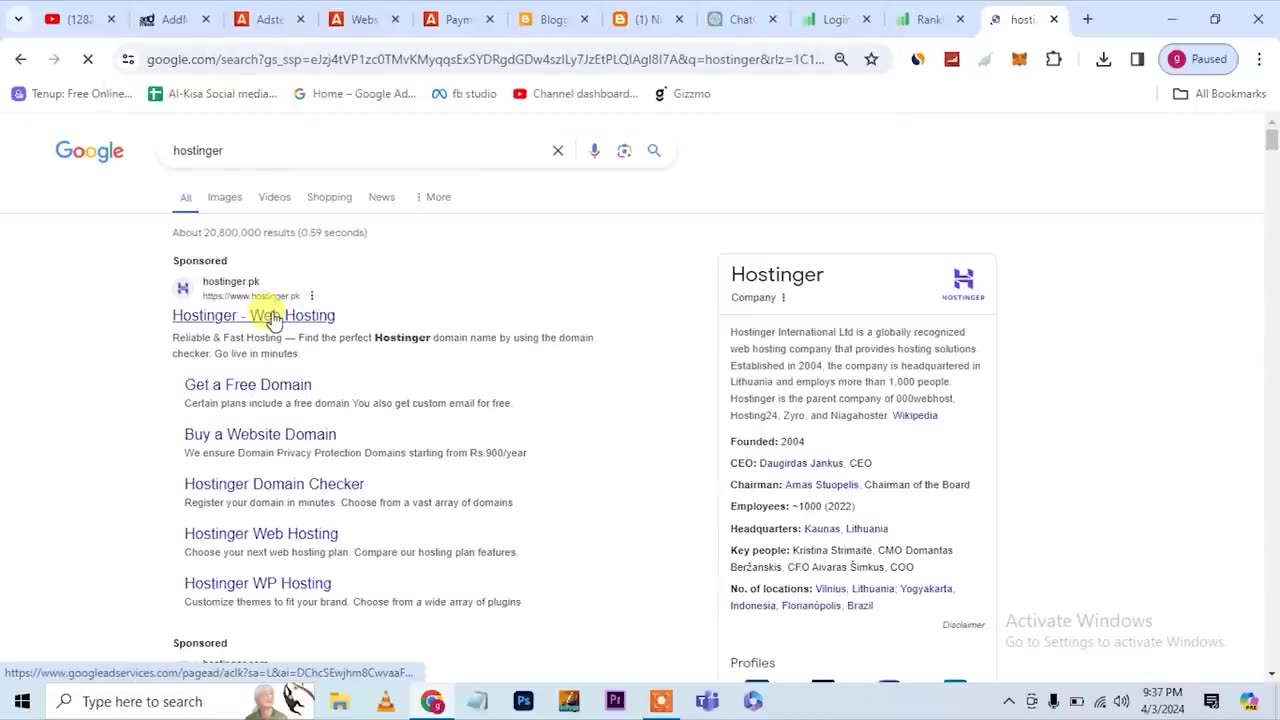Screen dimensions: 1280x720
Task: Click the Hostinger logo in knowledge panel
Action: pos(963,284)
